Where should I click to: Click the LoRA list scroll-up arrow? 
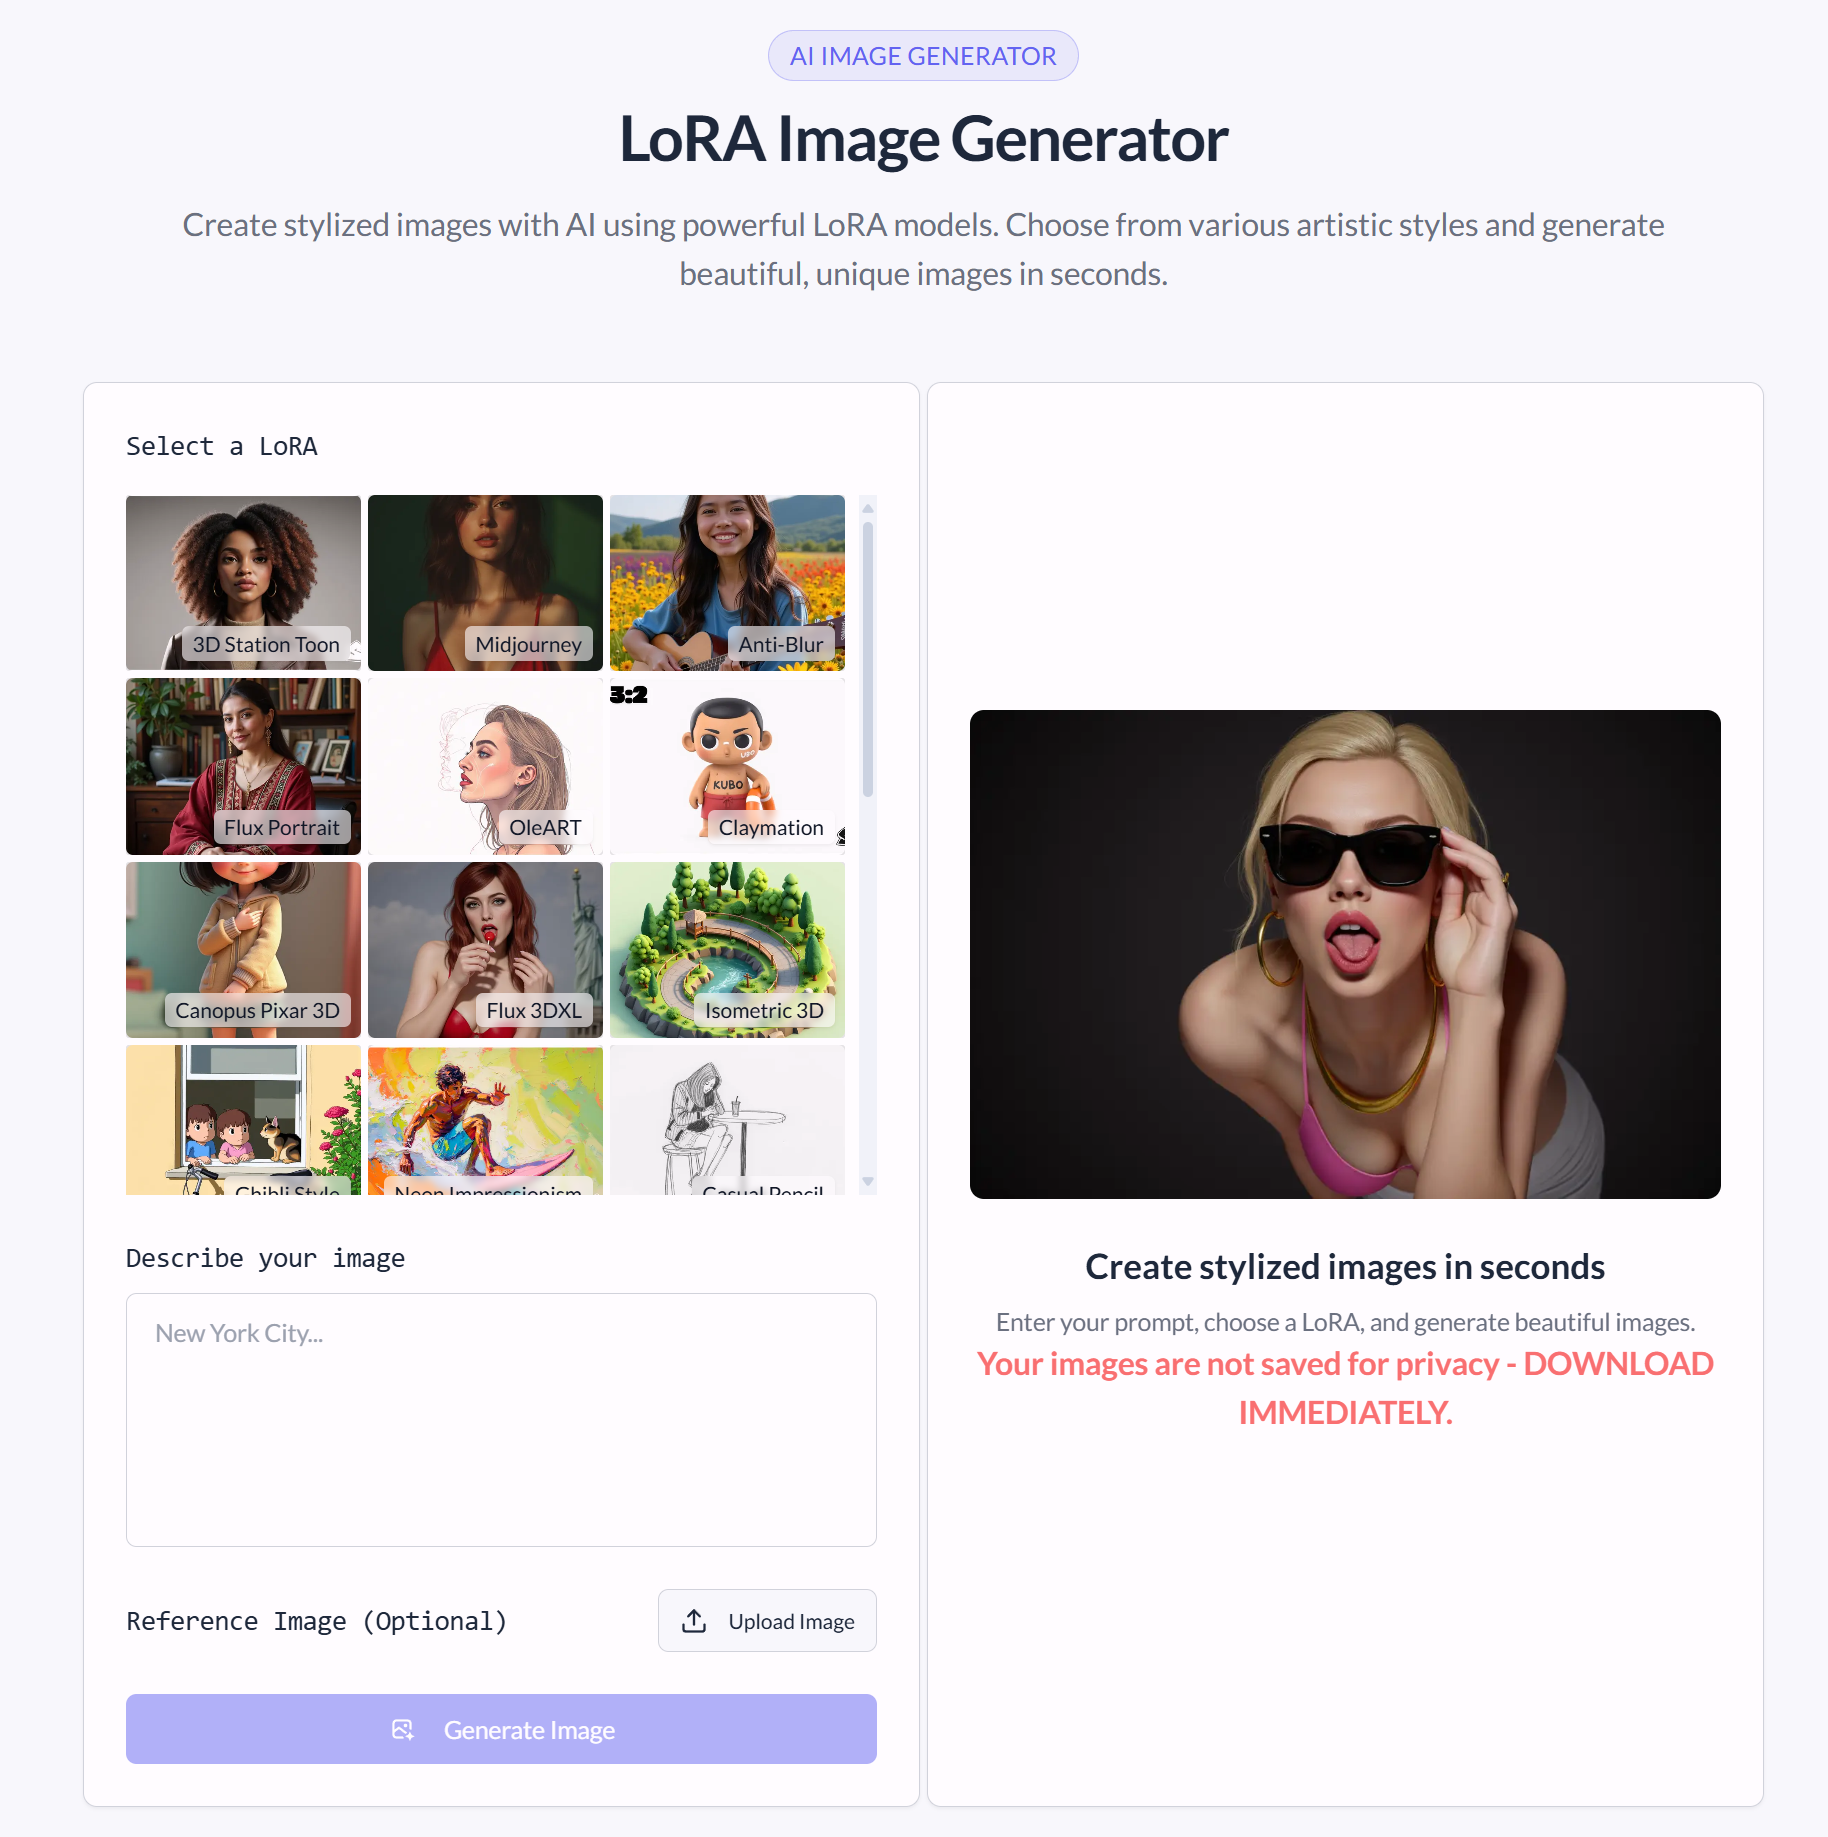coord(868,508)
